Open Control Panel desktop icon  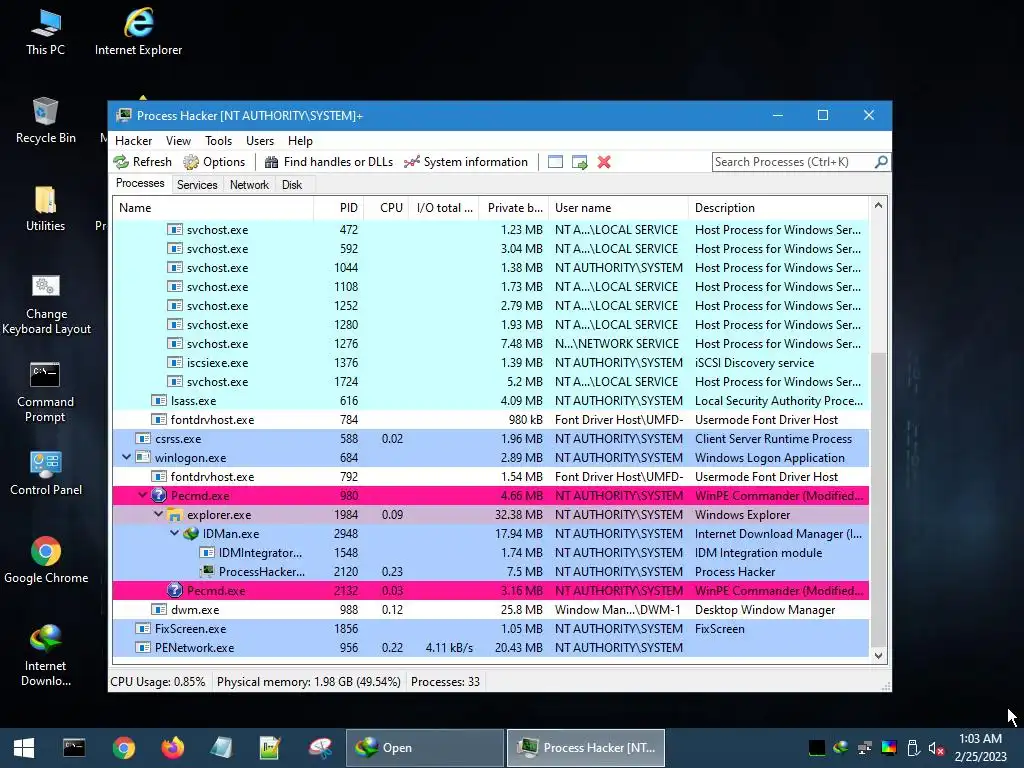(46, 473)
